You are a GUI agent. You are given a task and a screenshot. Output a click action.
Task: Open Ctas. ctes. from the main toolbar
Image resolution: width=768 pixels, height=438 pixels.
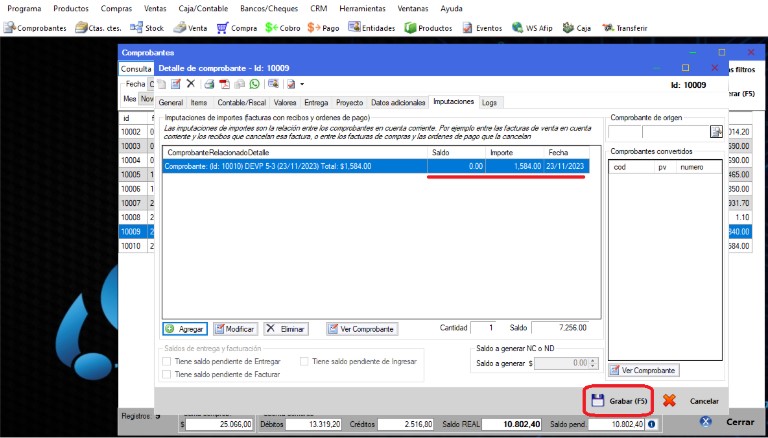click(x=98, y=28)
